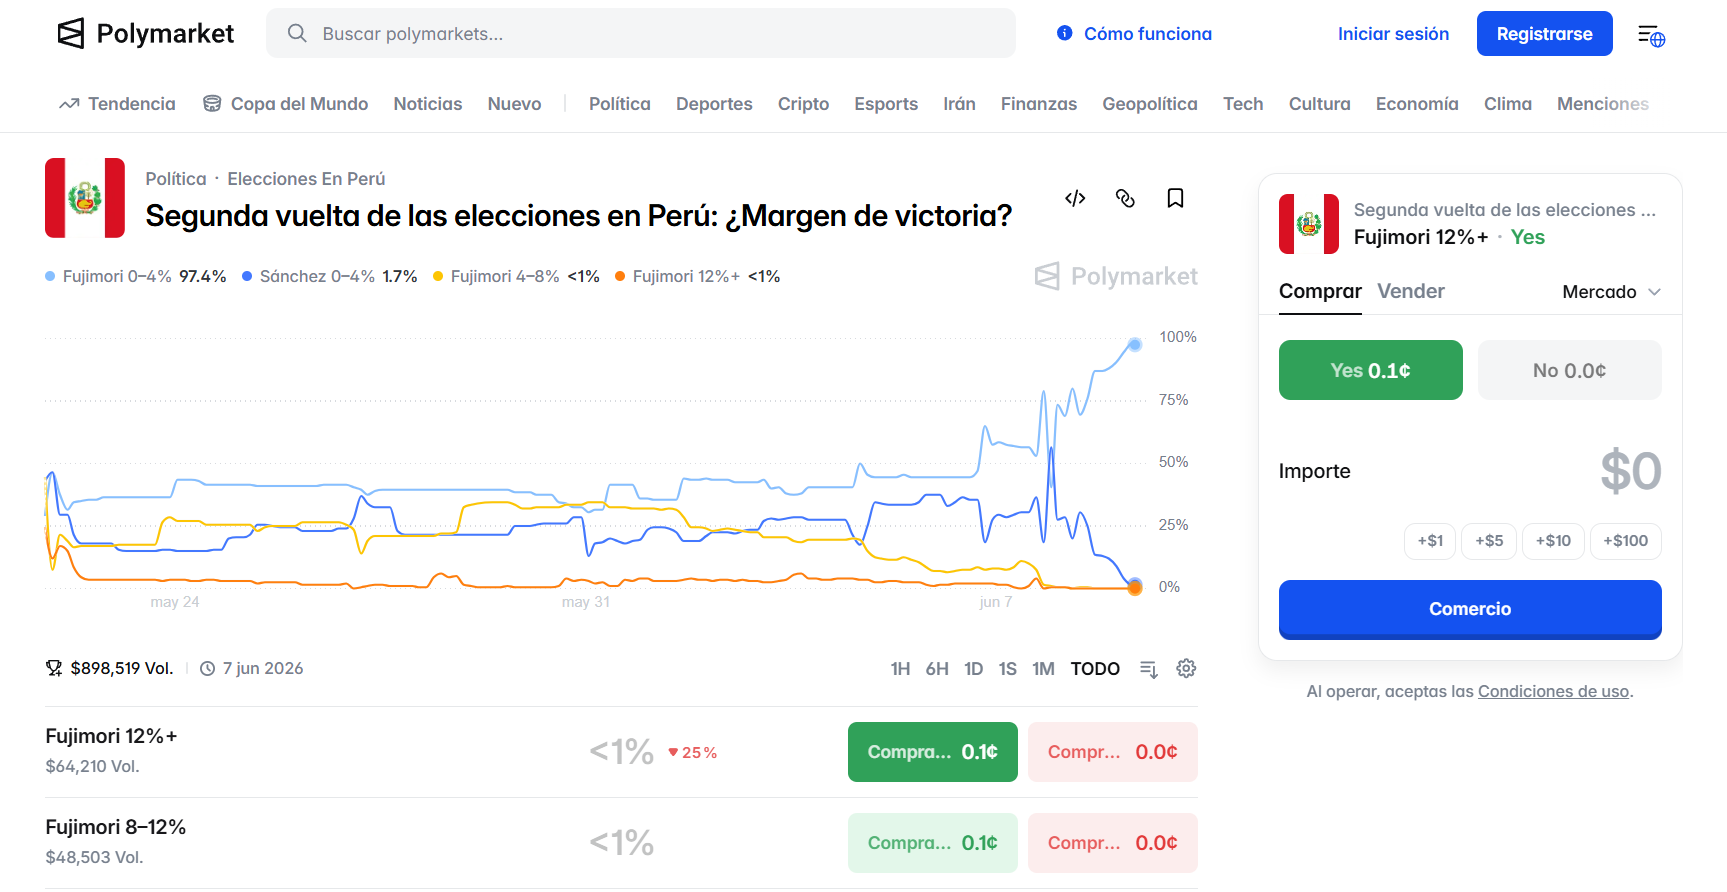Open the Tendencia category

[117, 104]
